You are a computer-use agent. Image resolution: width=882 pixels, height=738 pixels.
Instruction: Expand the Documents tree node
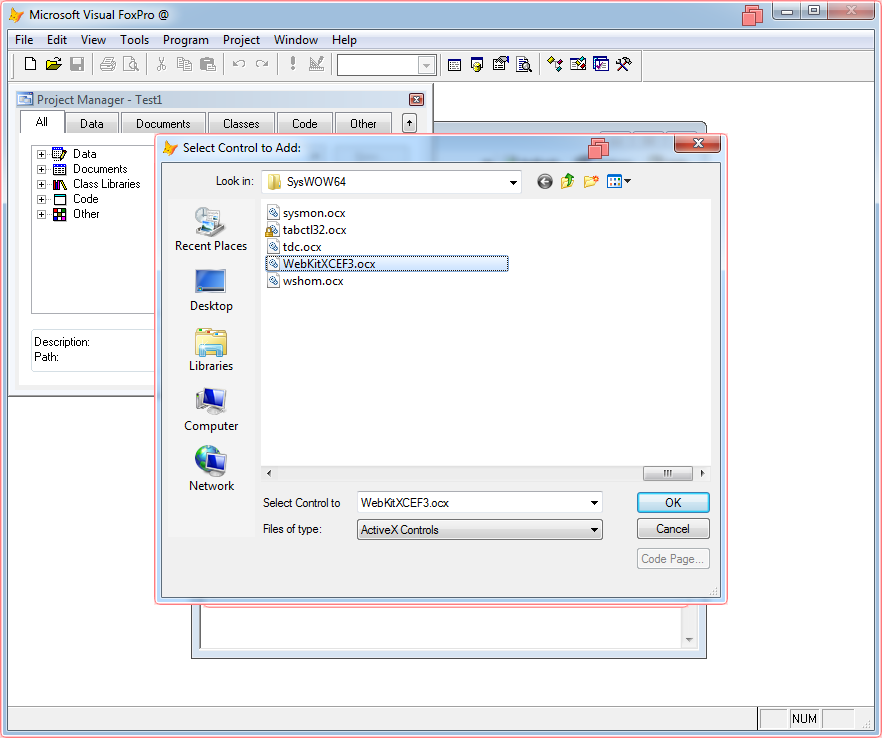coord(41,169)
